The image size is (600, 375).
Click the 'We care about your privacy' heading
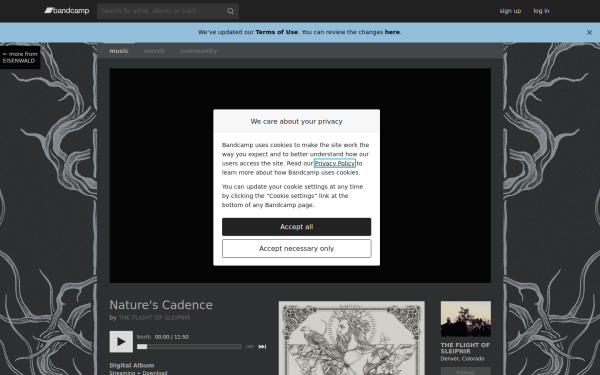297,121
